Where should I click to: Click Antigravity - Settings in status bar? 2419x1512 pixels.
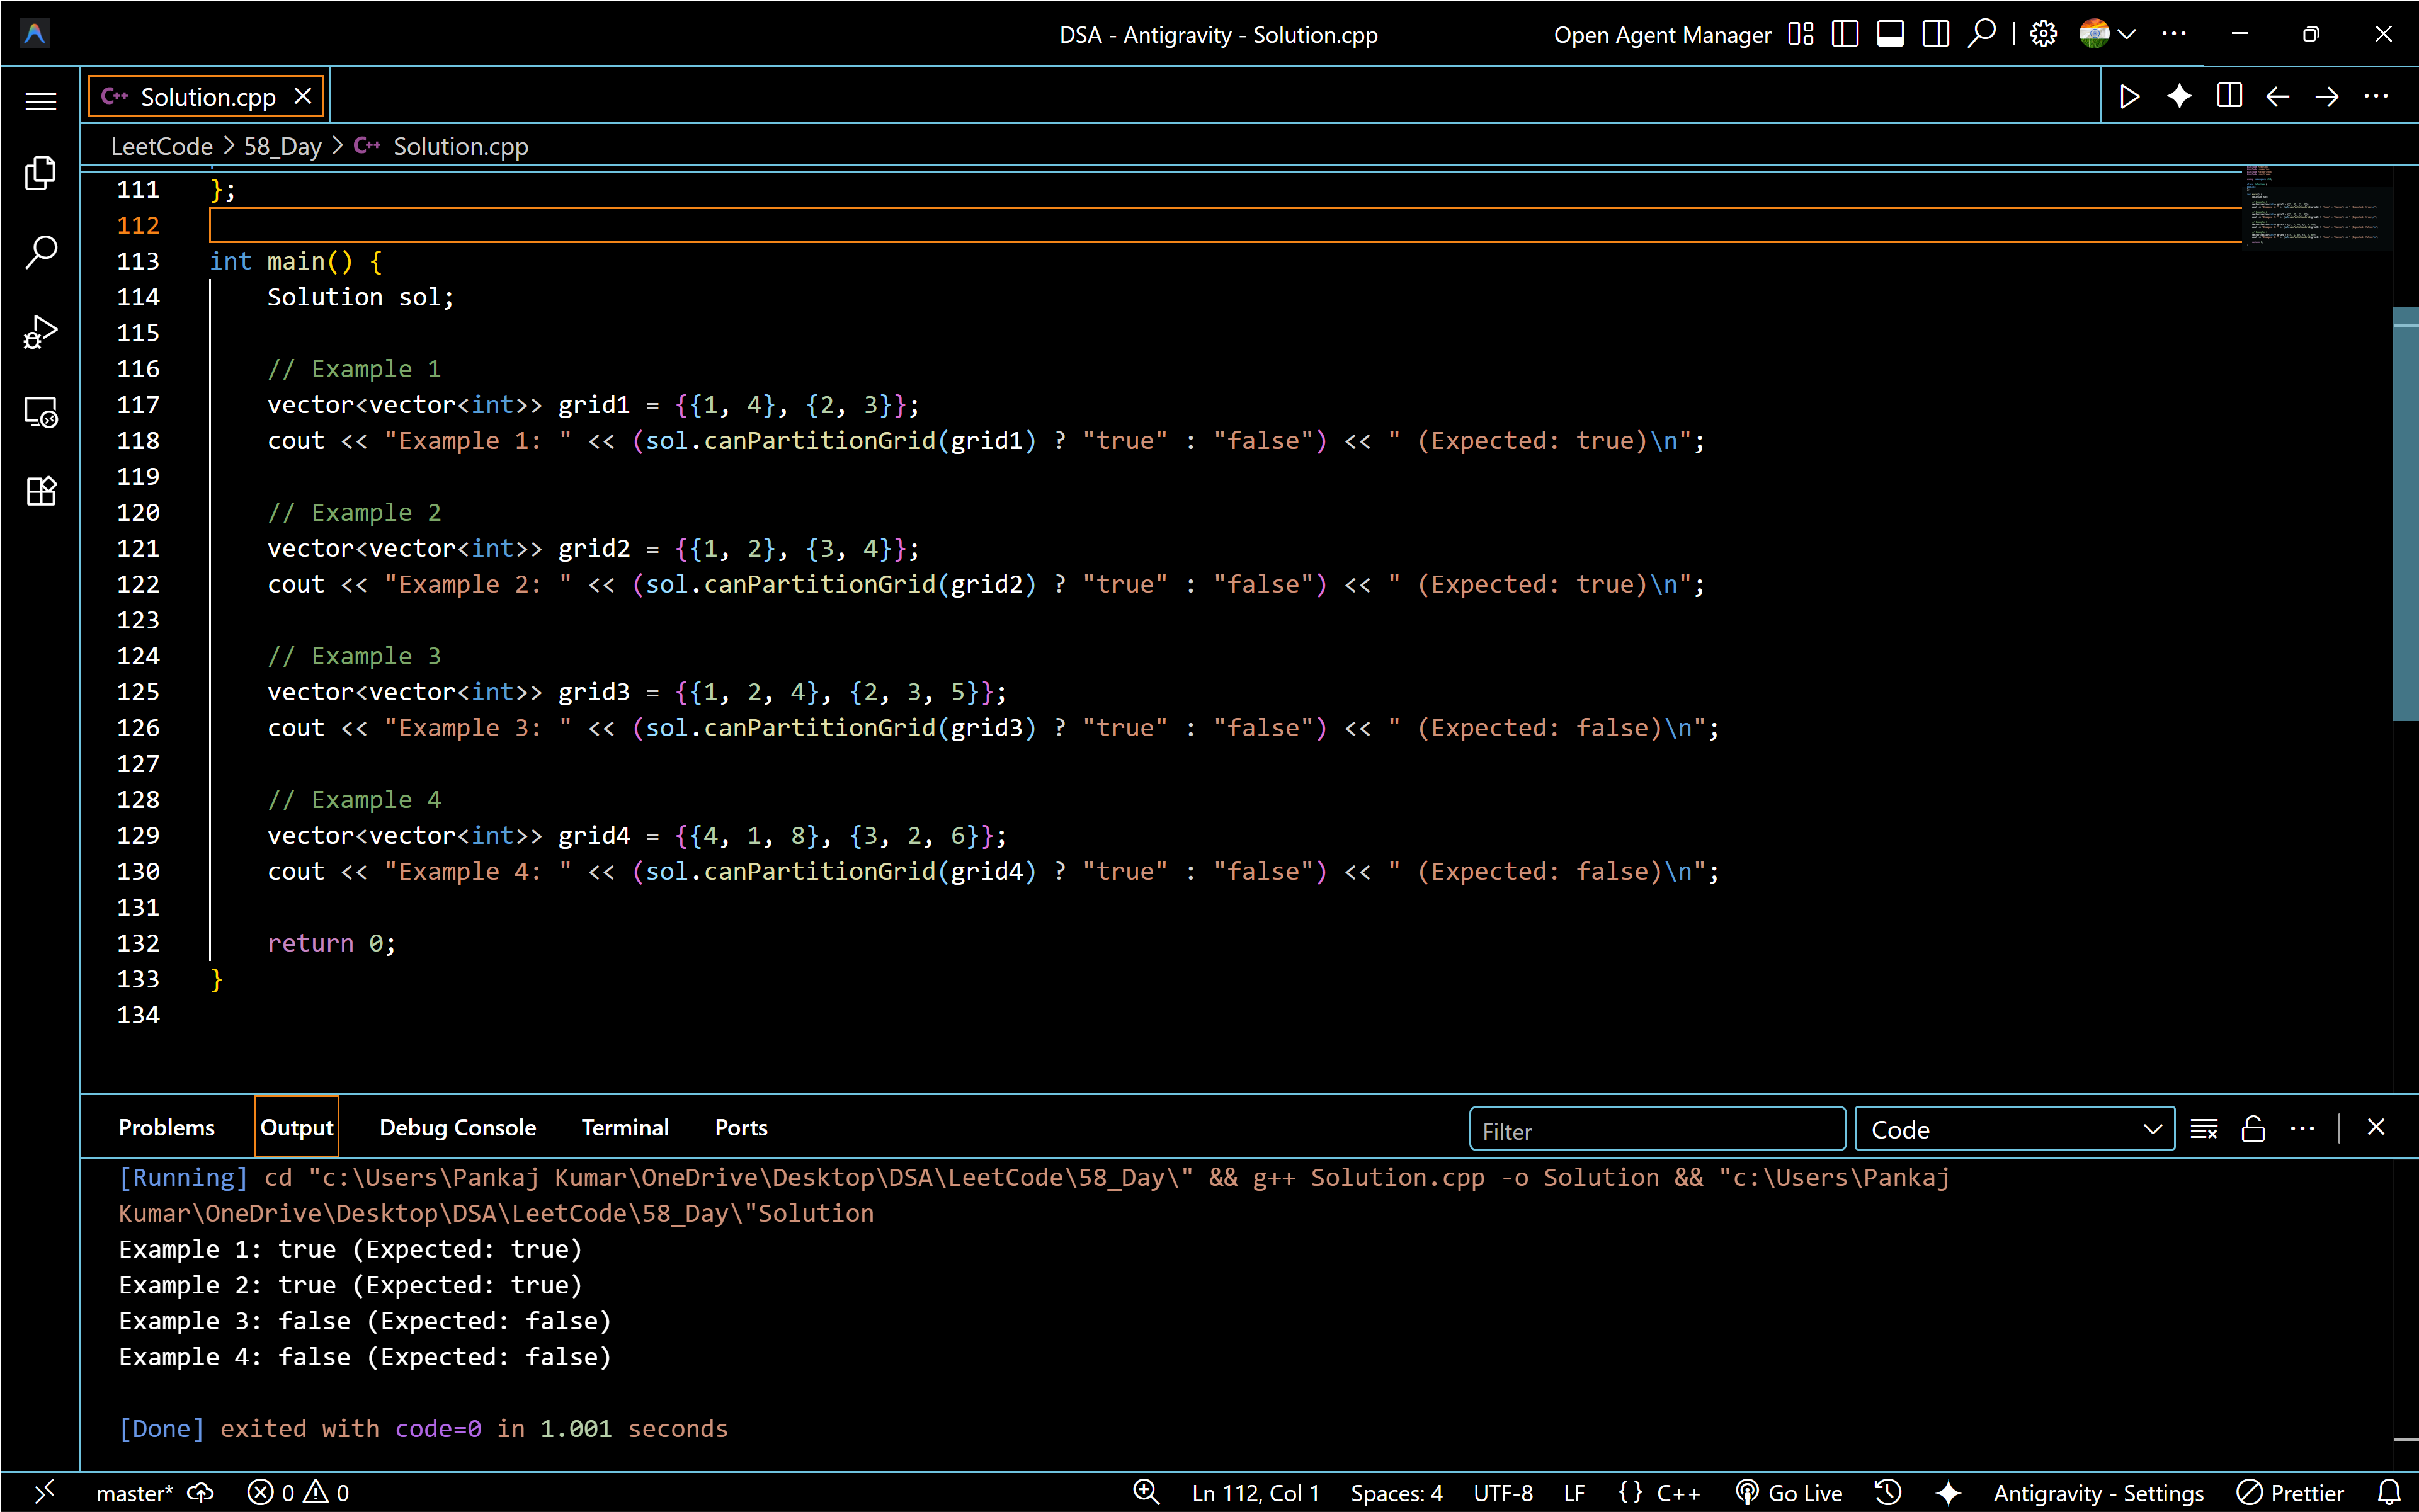click(x=2098, y=1492)
